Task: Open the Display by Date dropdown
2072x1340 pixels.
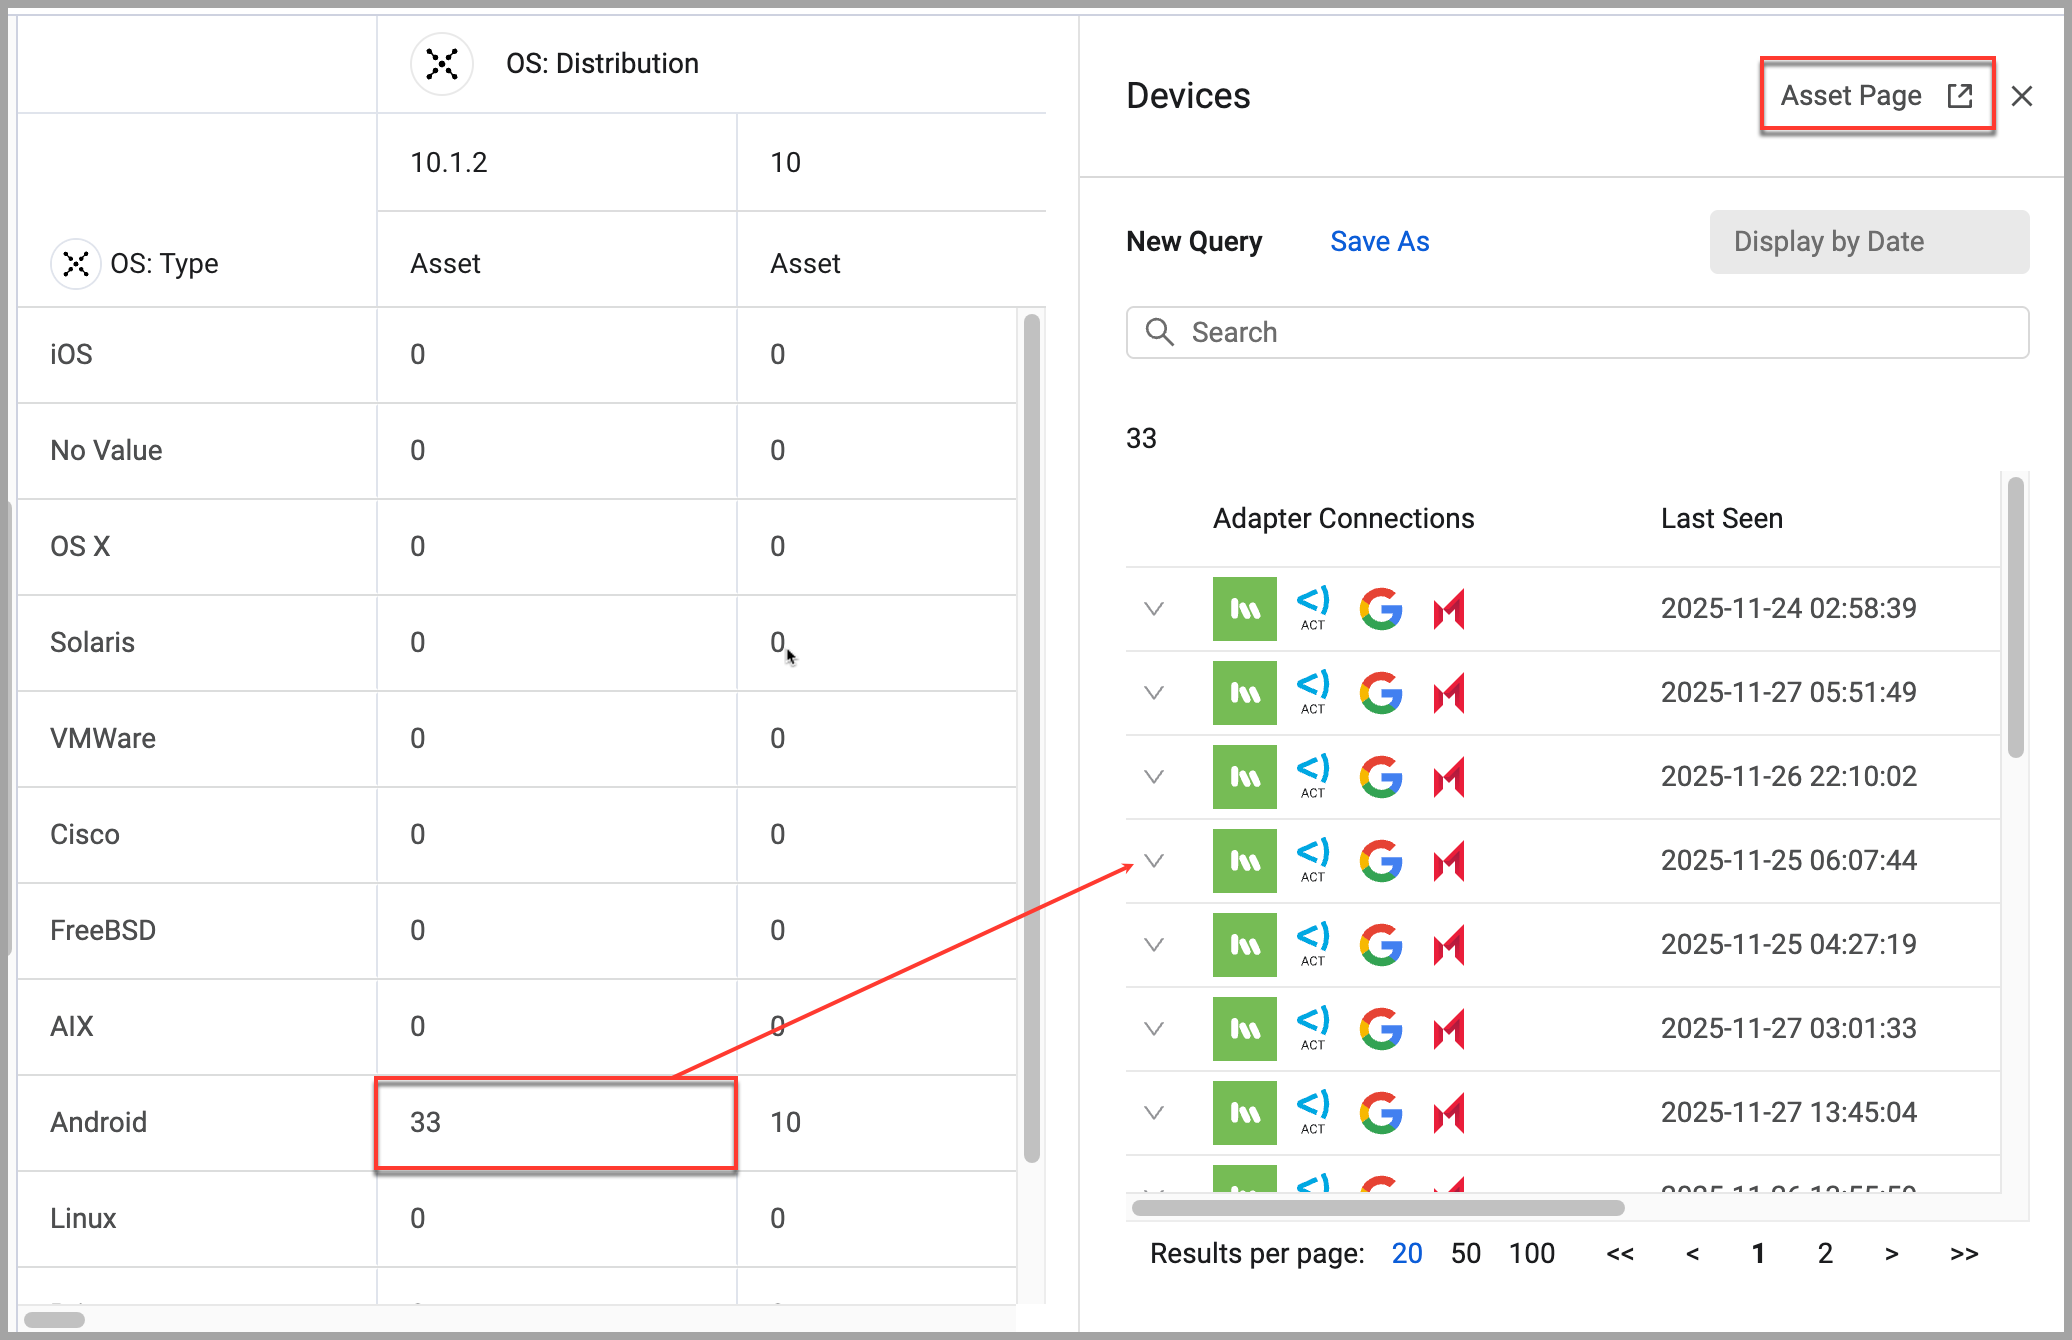Action: (x=1868, y=242)
